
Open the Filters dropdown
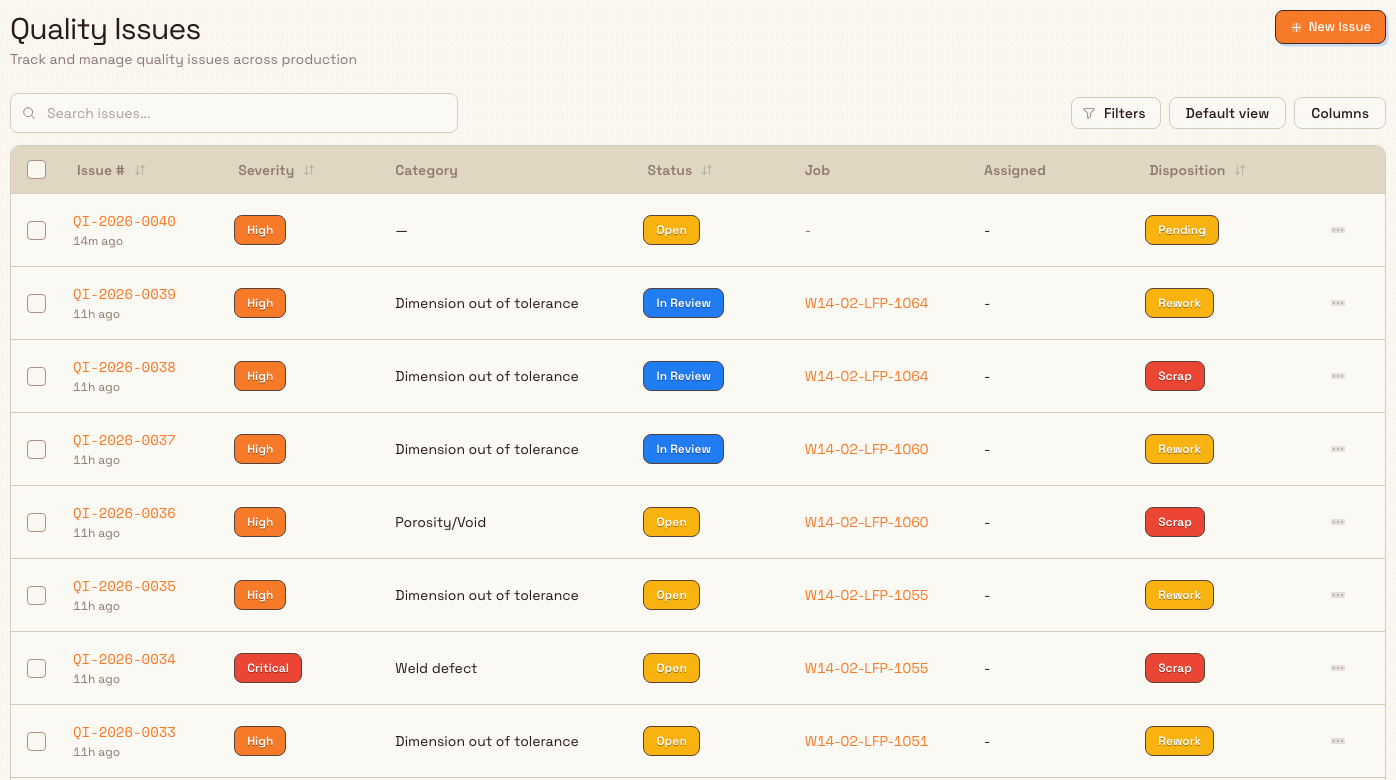click(1115, 113)
